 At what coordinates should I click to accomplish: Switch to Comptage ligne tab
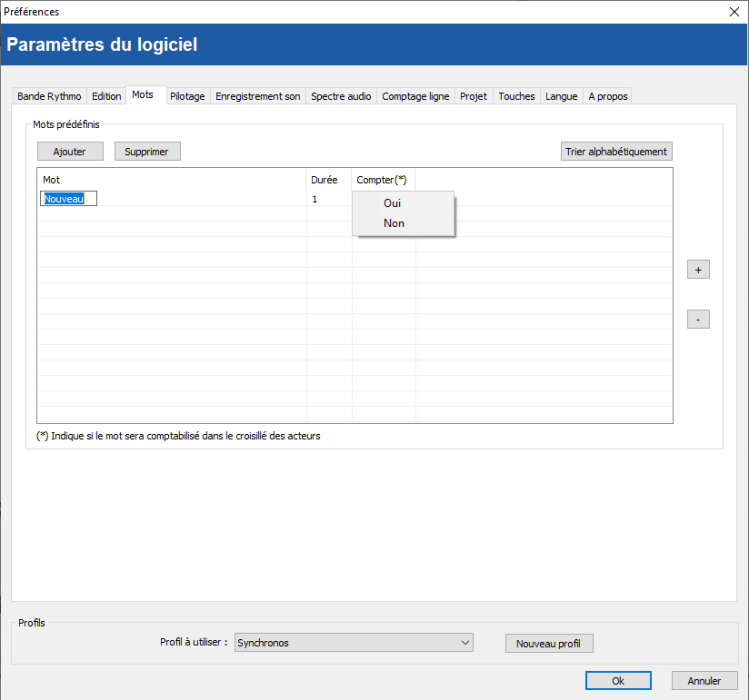point(416,96)
